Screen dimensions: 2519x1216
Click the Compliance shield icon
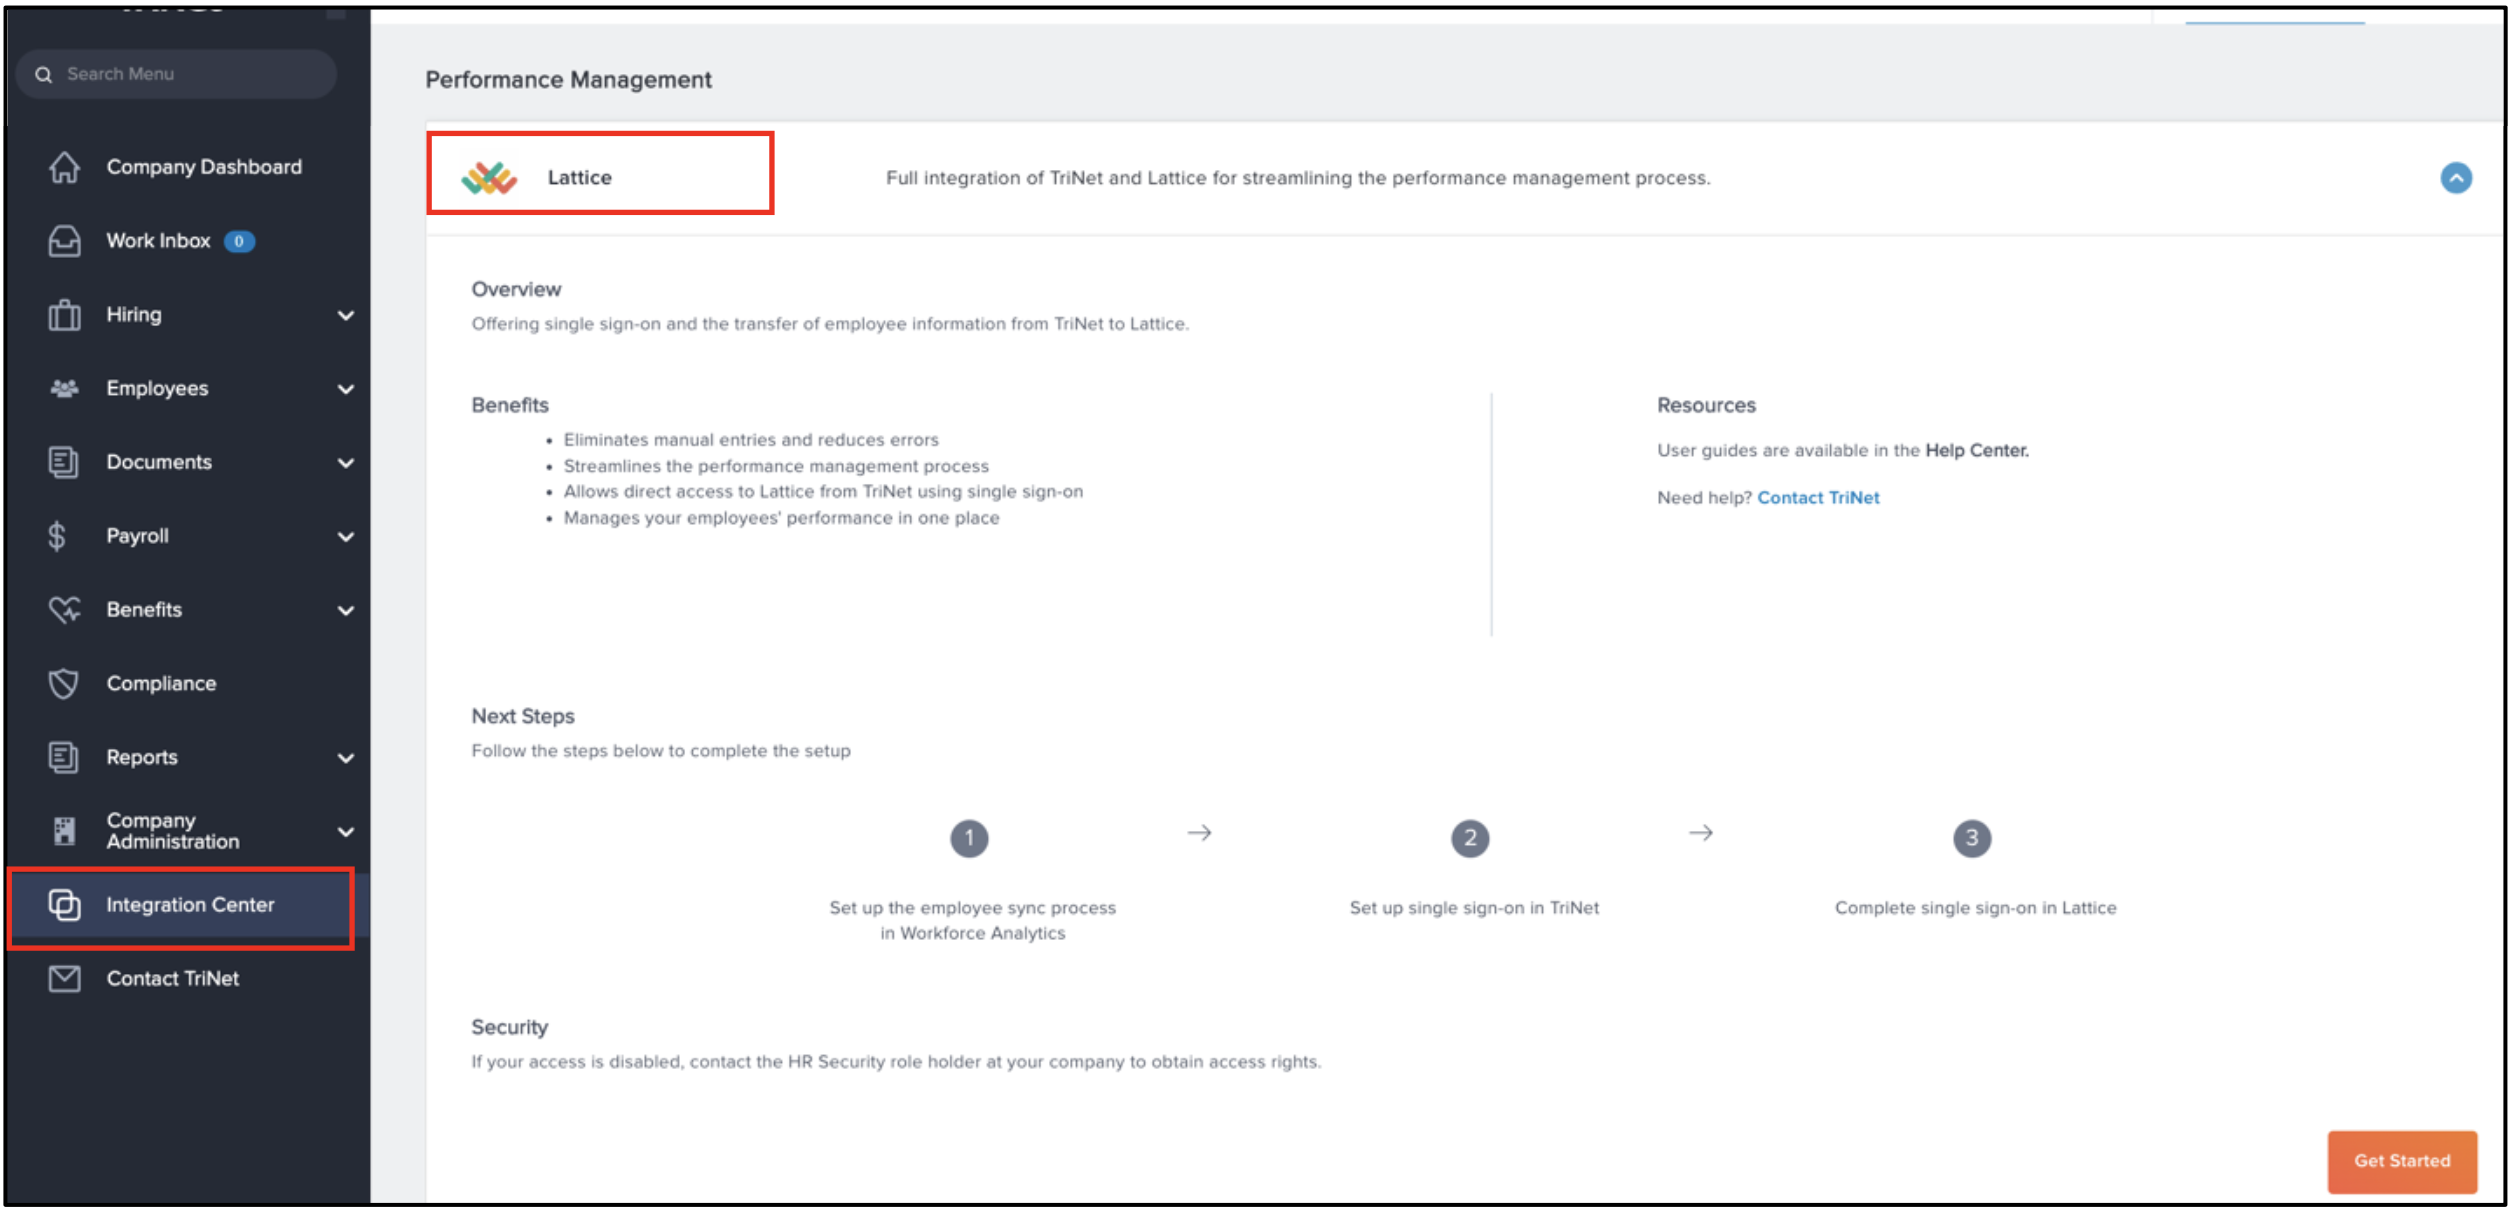tap(64, 684)
